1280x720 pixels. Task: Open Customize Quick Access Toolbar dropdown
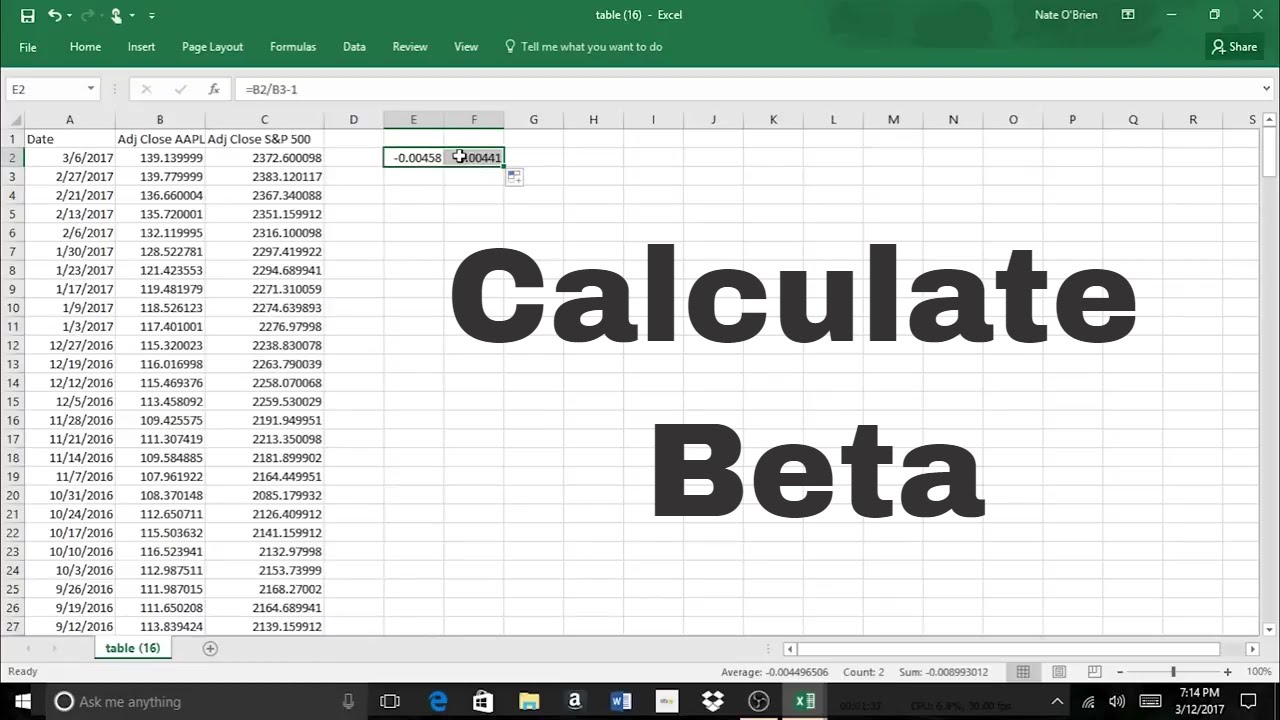pyautogui.click(x=152, y=16)
